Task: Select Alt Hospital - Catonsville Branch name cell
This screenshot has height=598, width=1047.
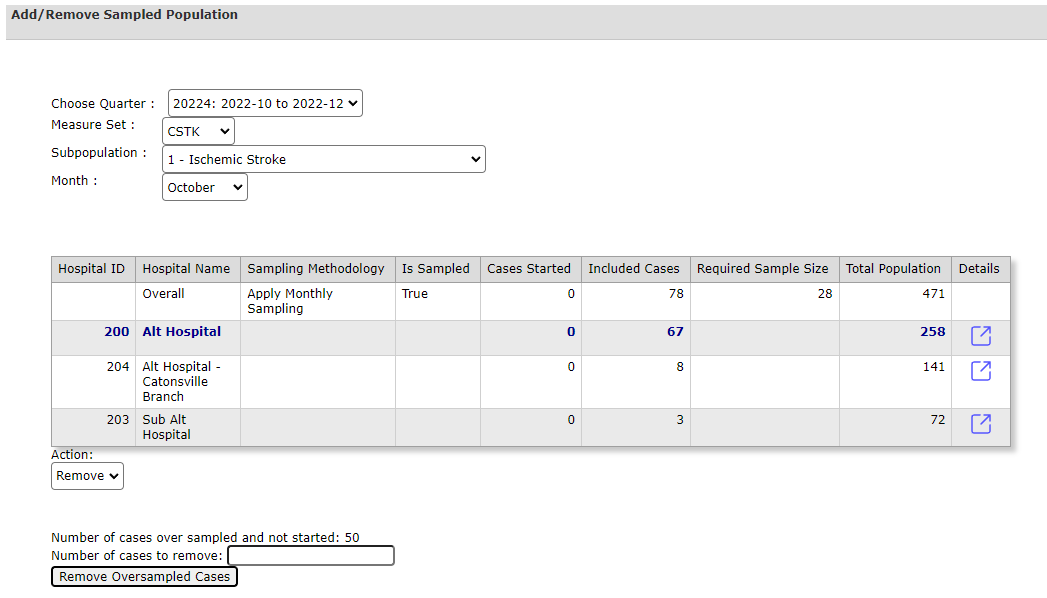Action: [182, 382]
